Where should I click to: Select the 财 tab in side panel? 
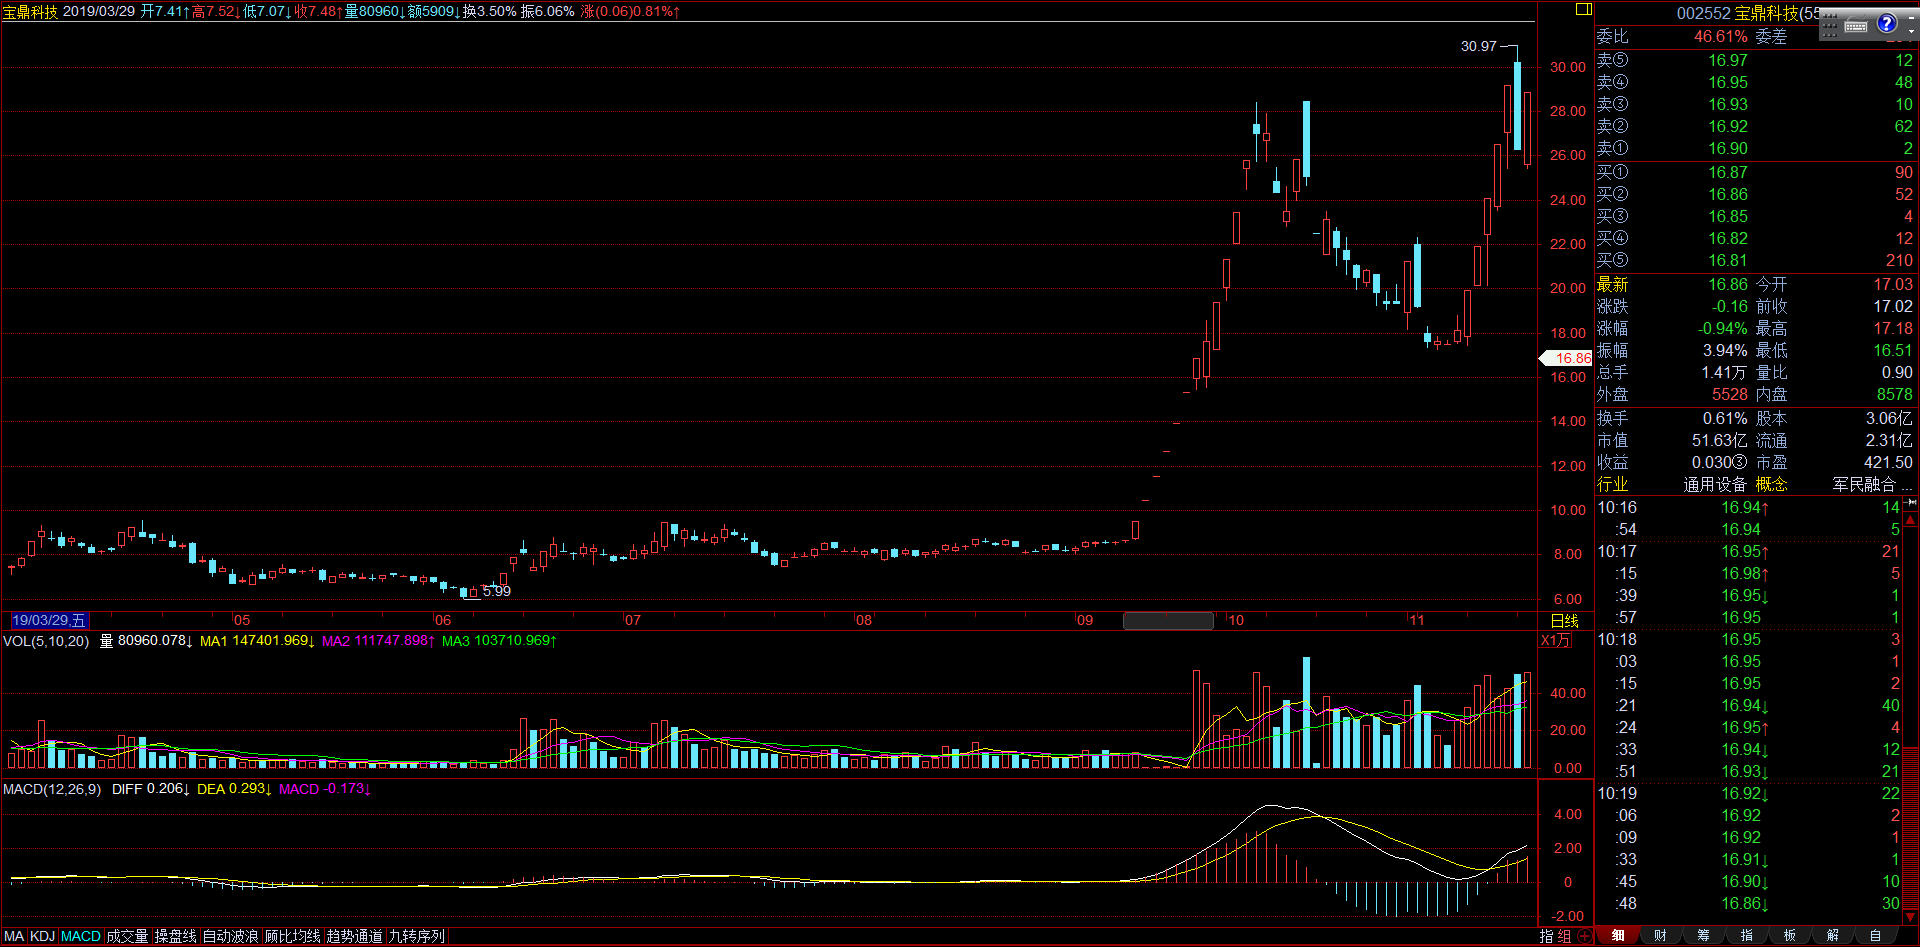[x=1660, y=936]
